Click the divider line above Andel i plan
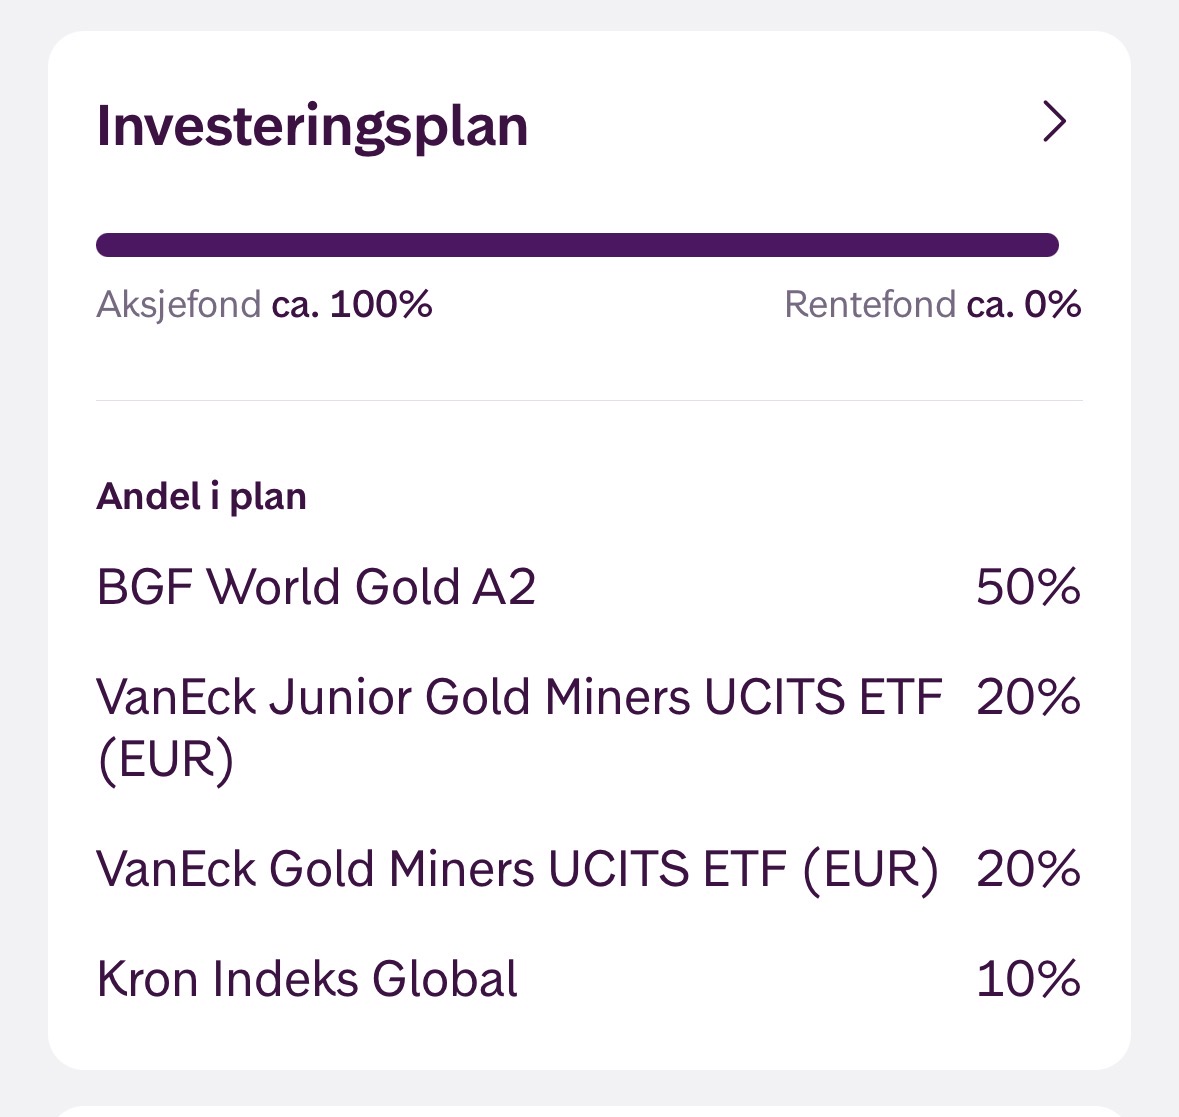This screenshot has height=1117, width=1179. tap(589, 401)
